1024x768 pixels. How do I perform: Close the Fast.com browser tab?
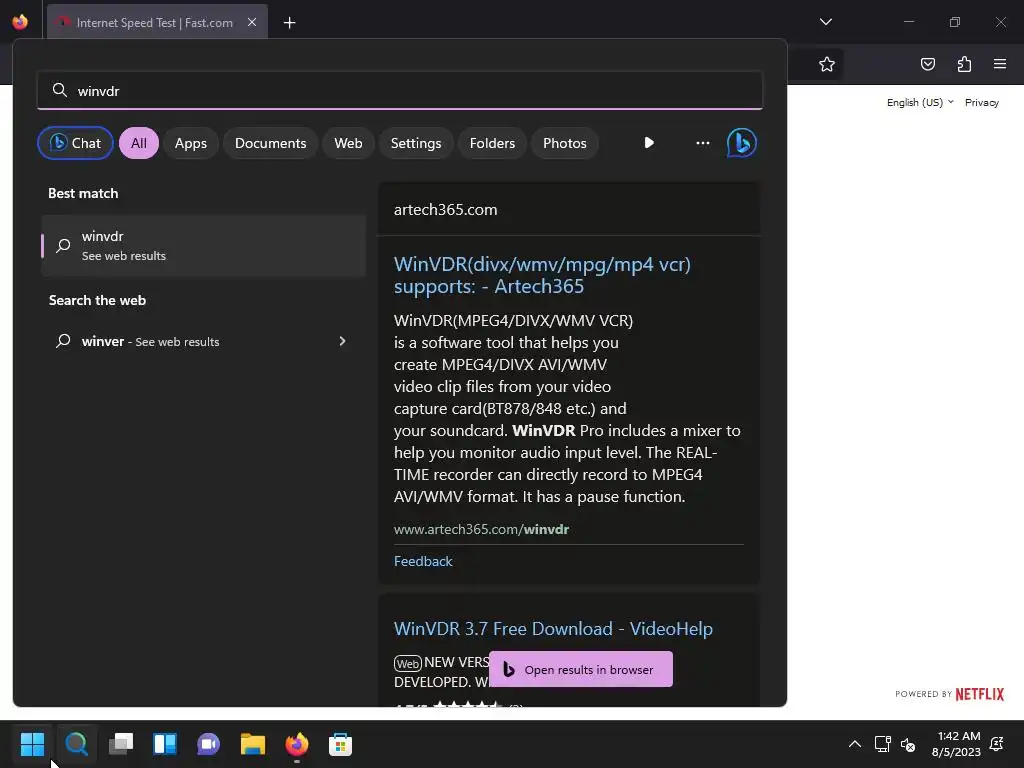[252, 22]
